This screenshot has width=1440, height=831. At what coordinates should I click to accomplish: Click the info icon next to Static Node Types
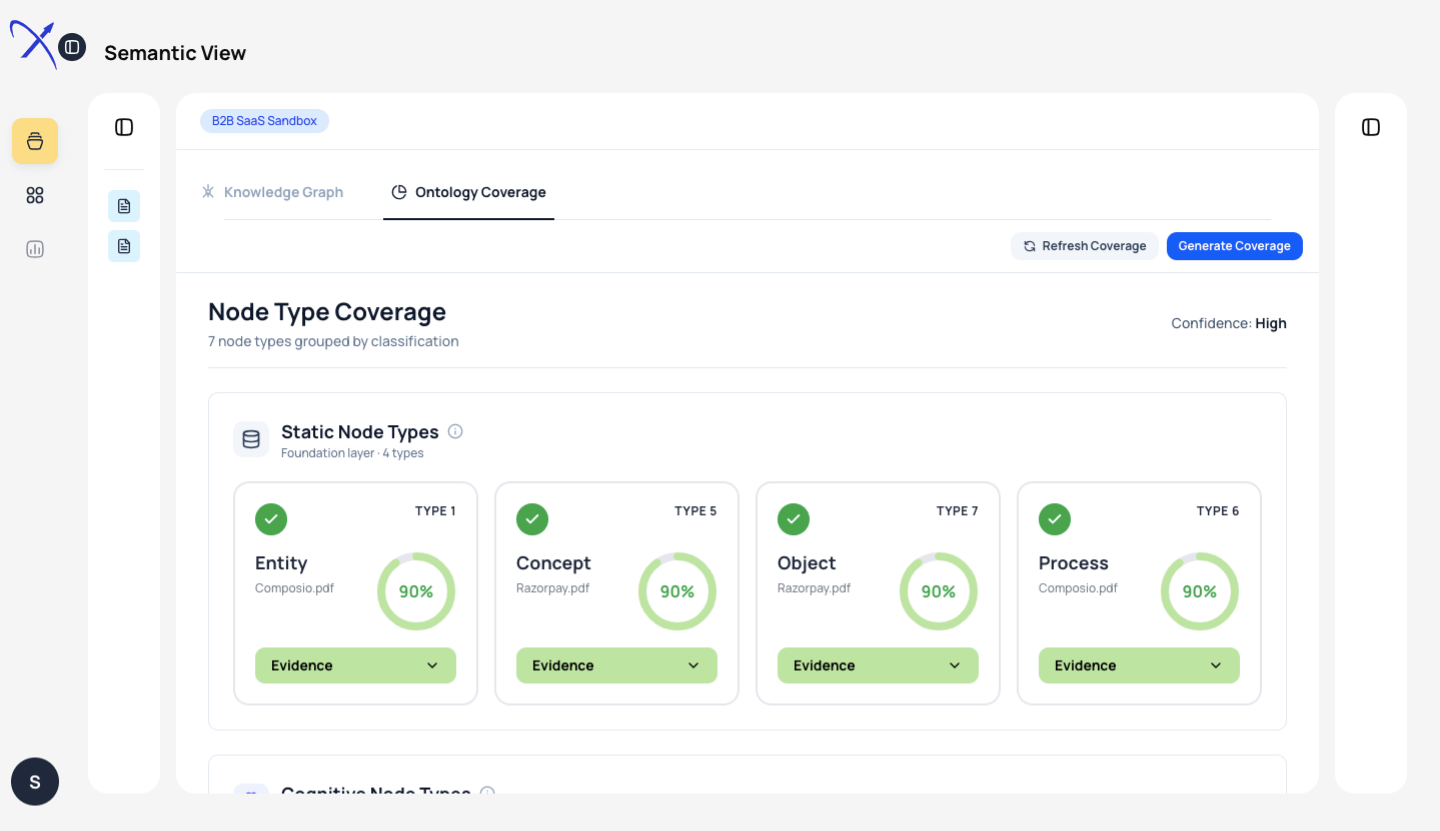[x=455, y=430]
